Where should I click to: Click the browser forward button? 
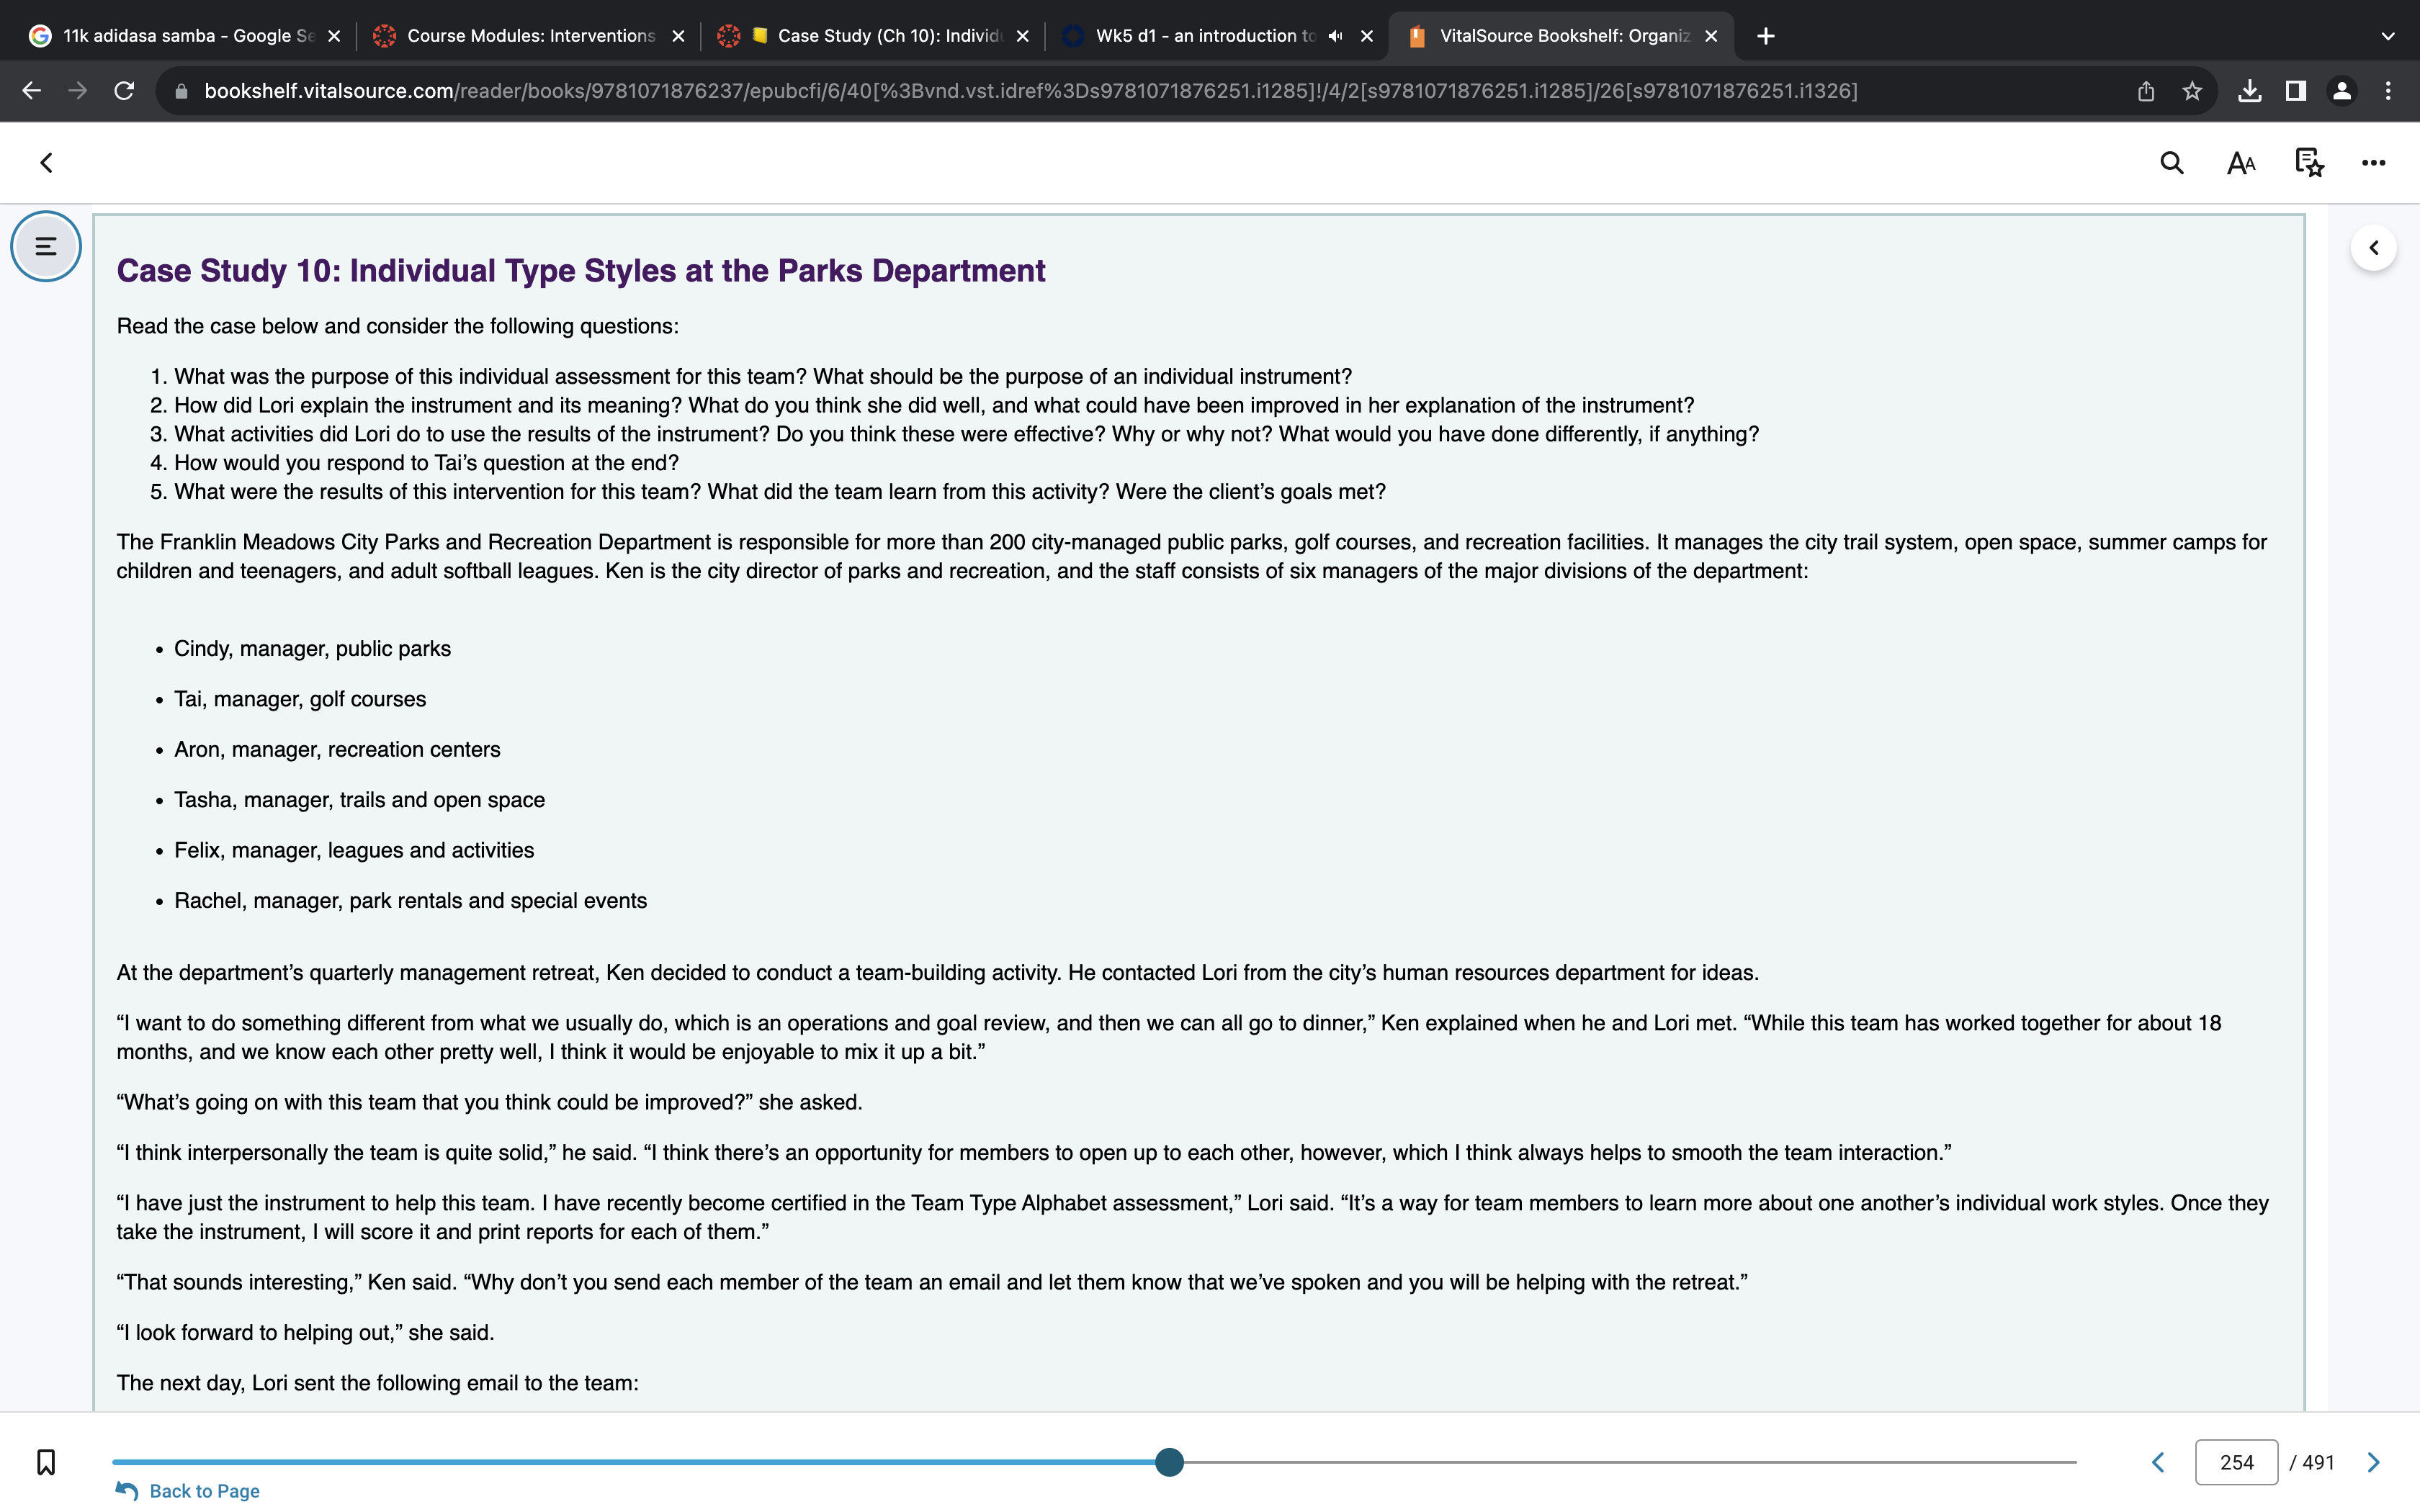coord(77,91)
